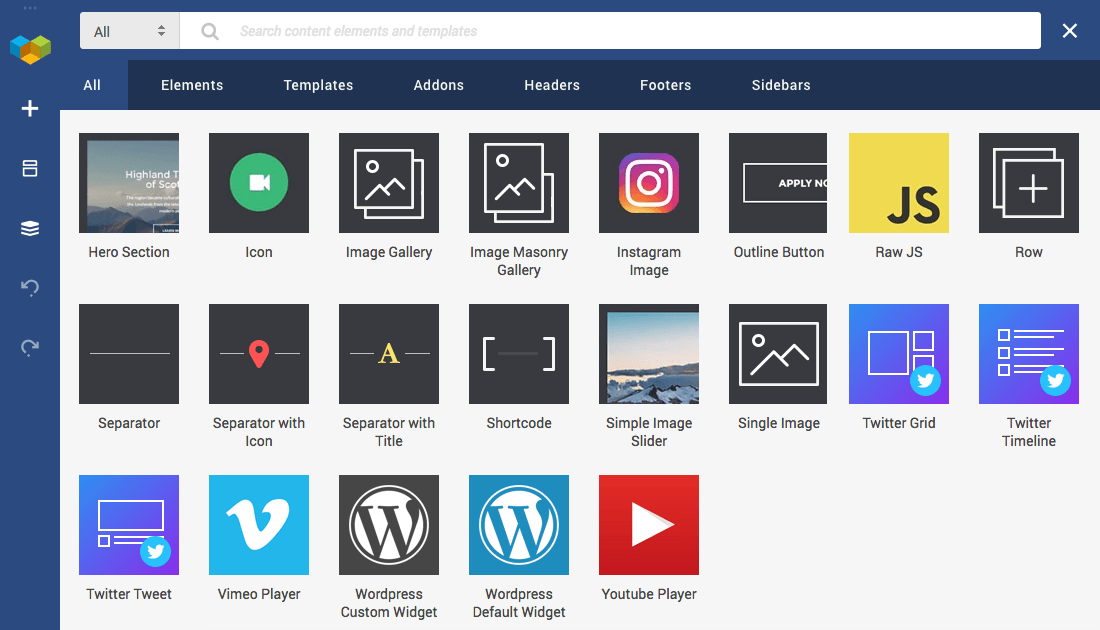Add the Separator with Icon element

[x=259, y=354]
